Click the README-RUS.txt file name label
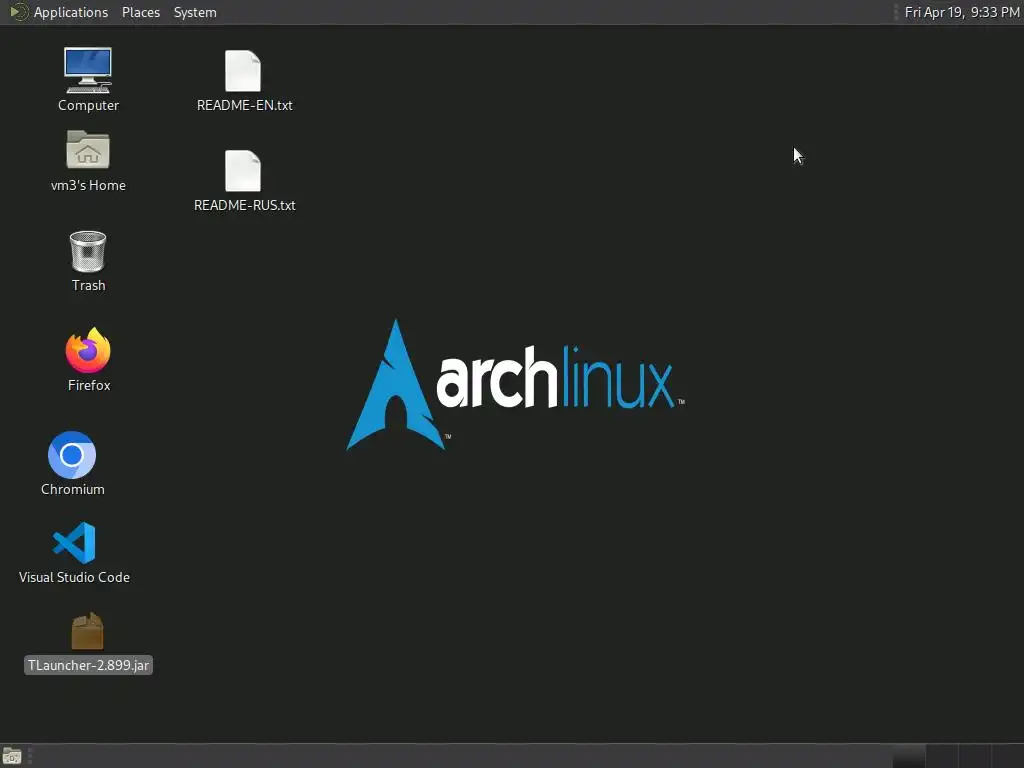Image resolution: width=1024 pixels, height=768 pixels. coord(245,205)
